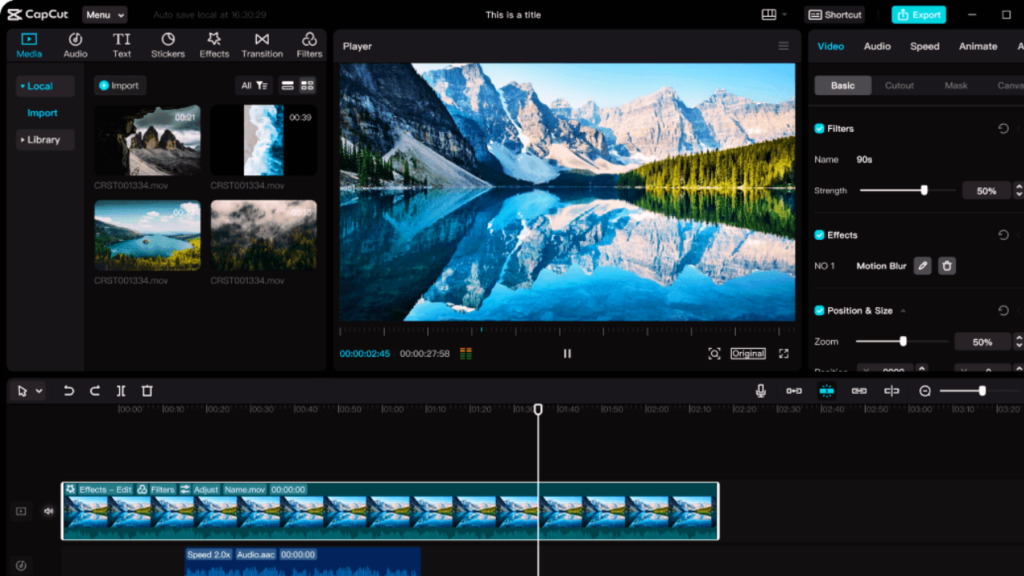Switch to the Speed tab
The height and width of the screenshot is (576, 1024).
(x=924, y=46)
